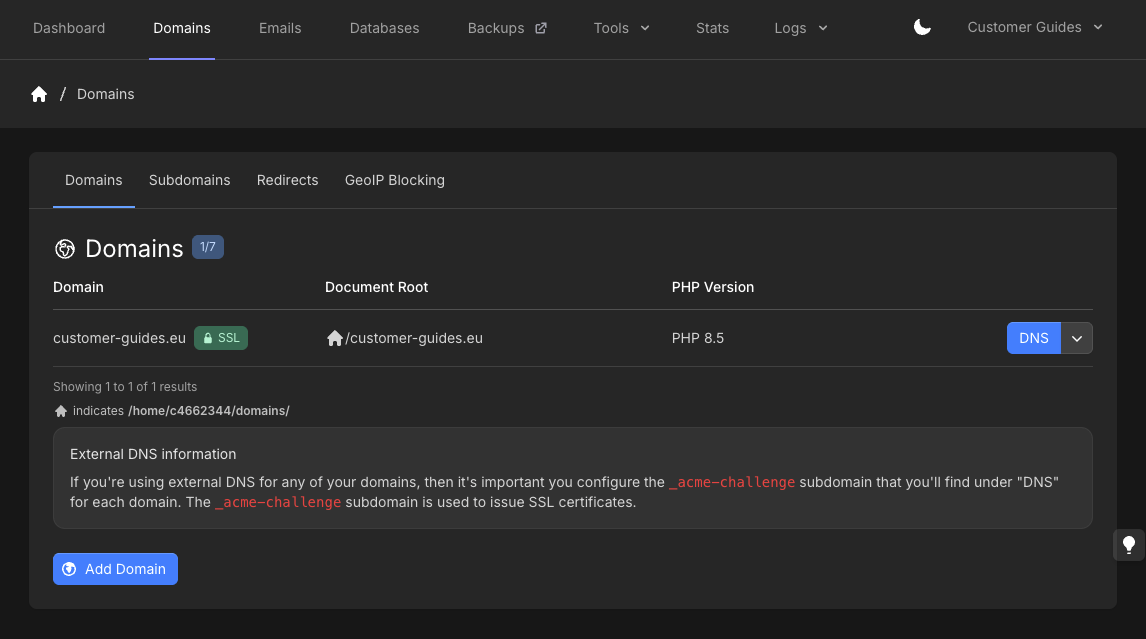The height and width of the screenshot is (639, 1146).
Task: Expand the Customer Guides account menu
Action: click(x=1035, y=28)
